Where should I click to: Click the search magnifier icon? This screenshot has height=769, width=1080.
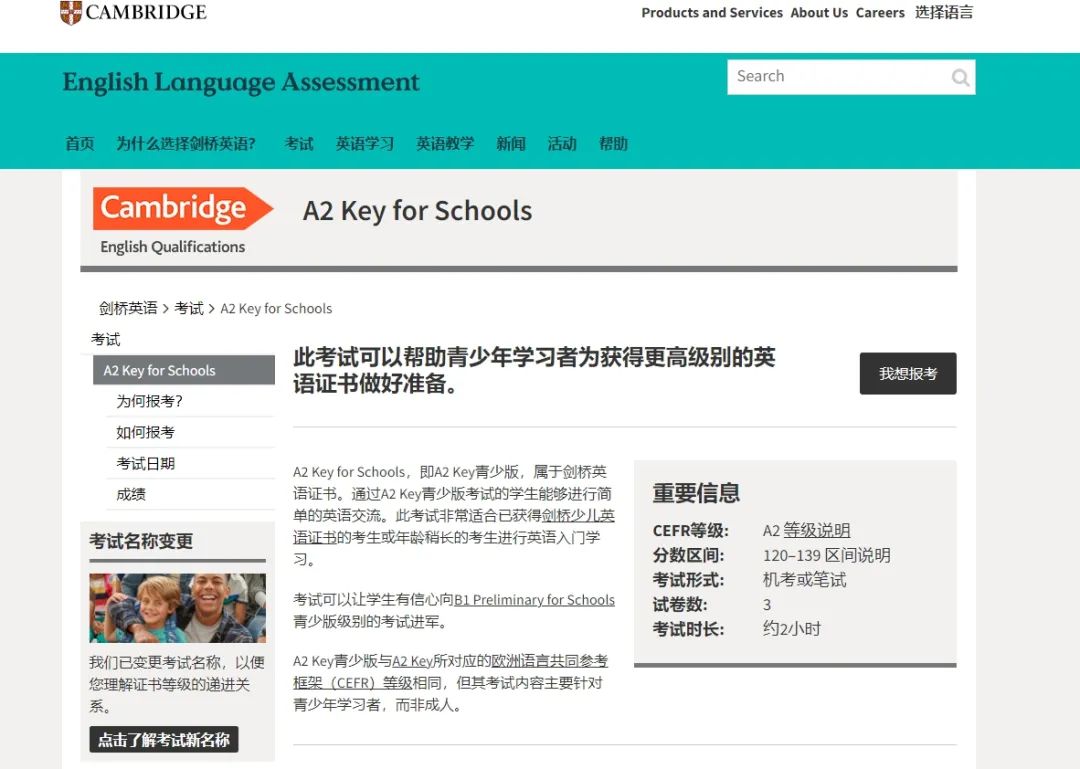[960, 77]
